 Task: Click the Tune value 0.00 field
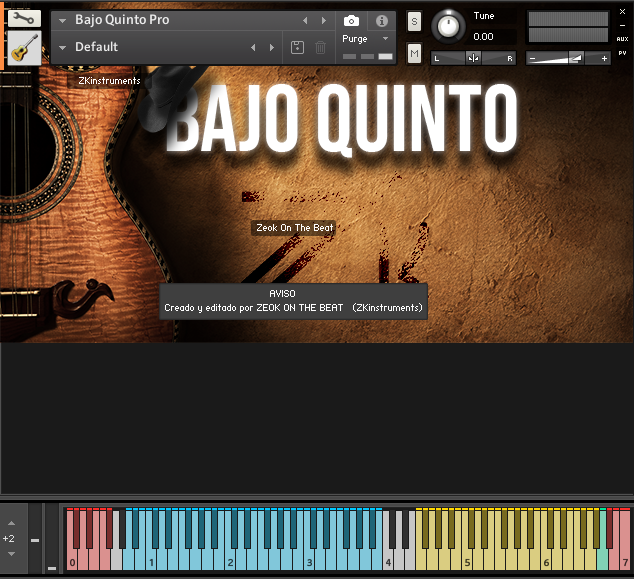pyautogui.click(x=494, y=37)
